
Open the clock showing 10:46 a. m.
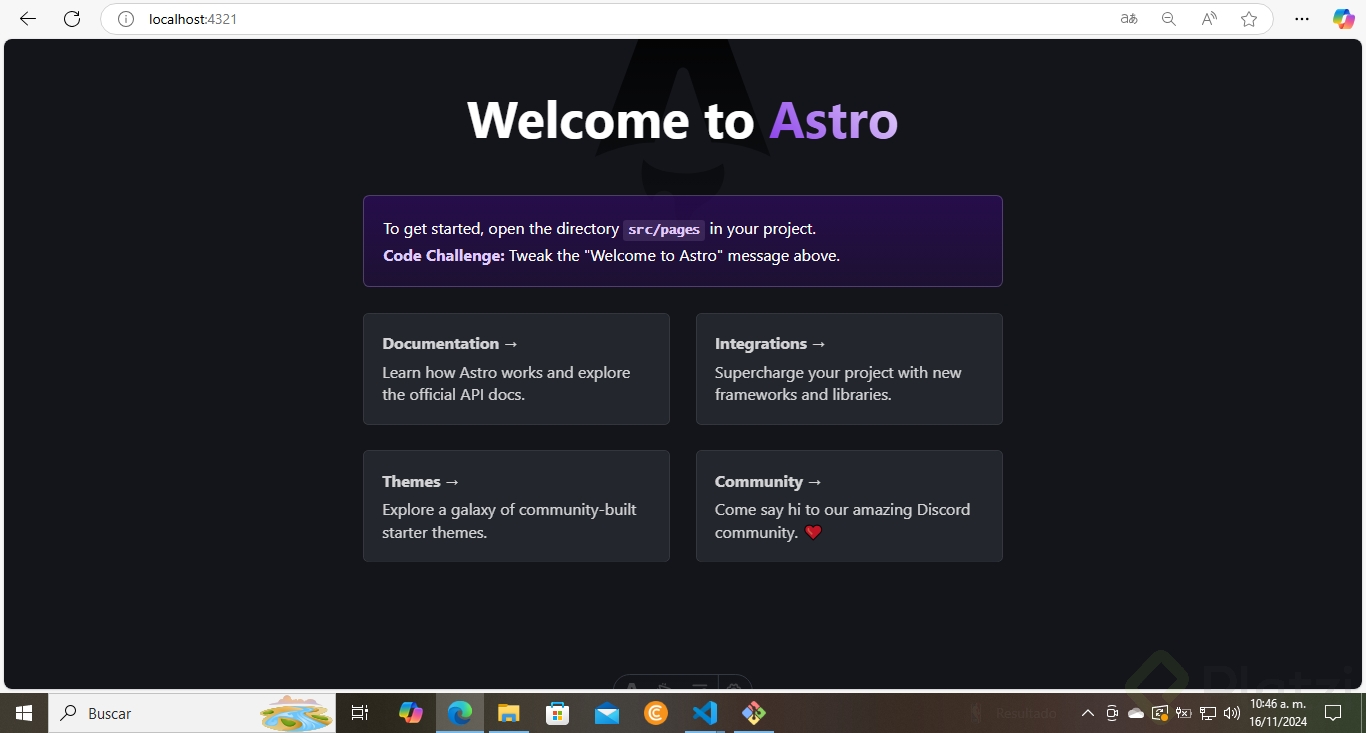coord(1278,713)
